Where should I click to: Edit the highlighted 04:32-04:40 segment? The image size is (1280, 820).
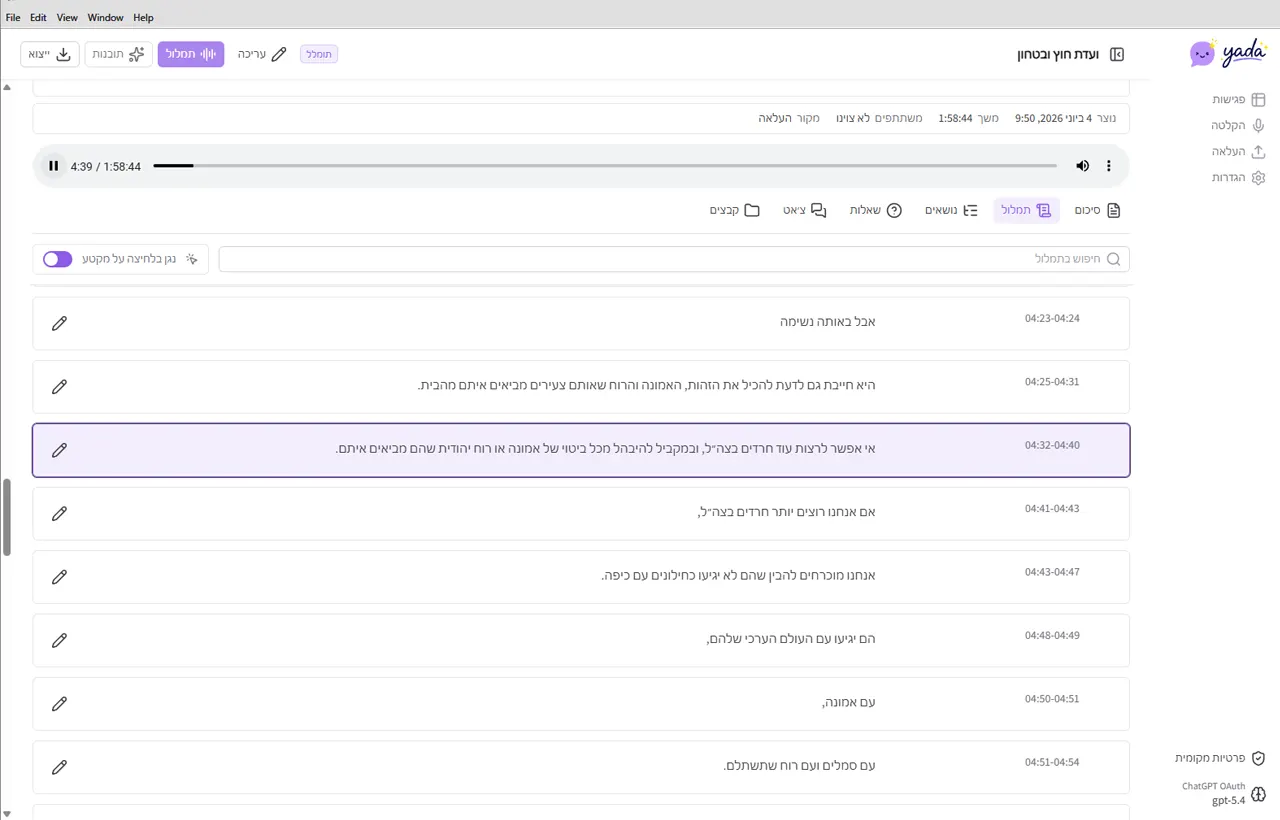(x=59, y=450)
